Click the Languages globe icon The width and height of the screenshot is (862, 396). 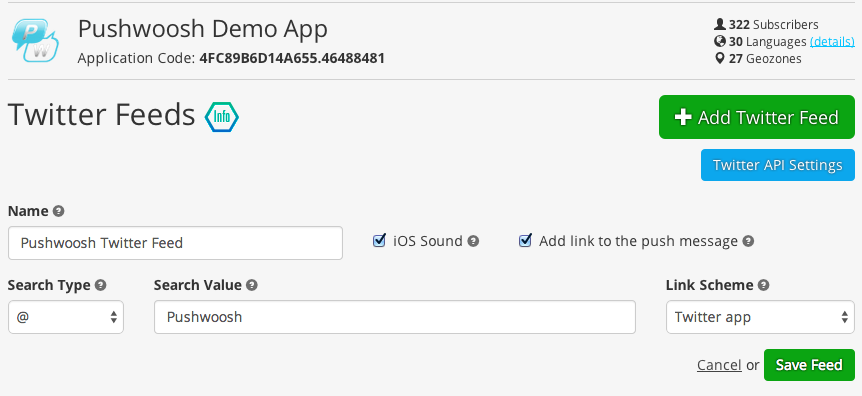click(x=720, y=41)
